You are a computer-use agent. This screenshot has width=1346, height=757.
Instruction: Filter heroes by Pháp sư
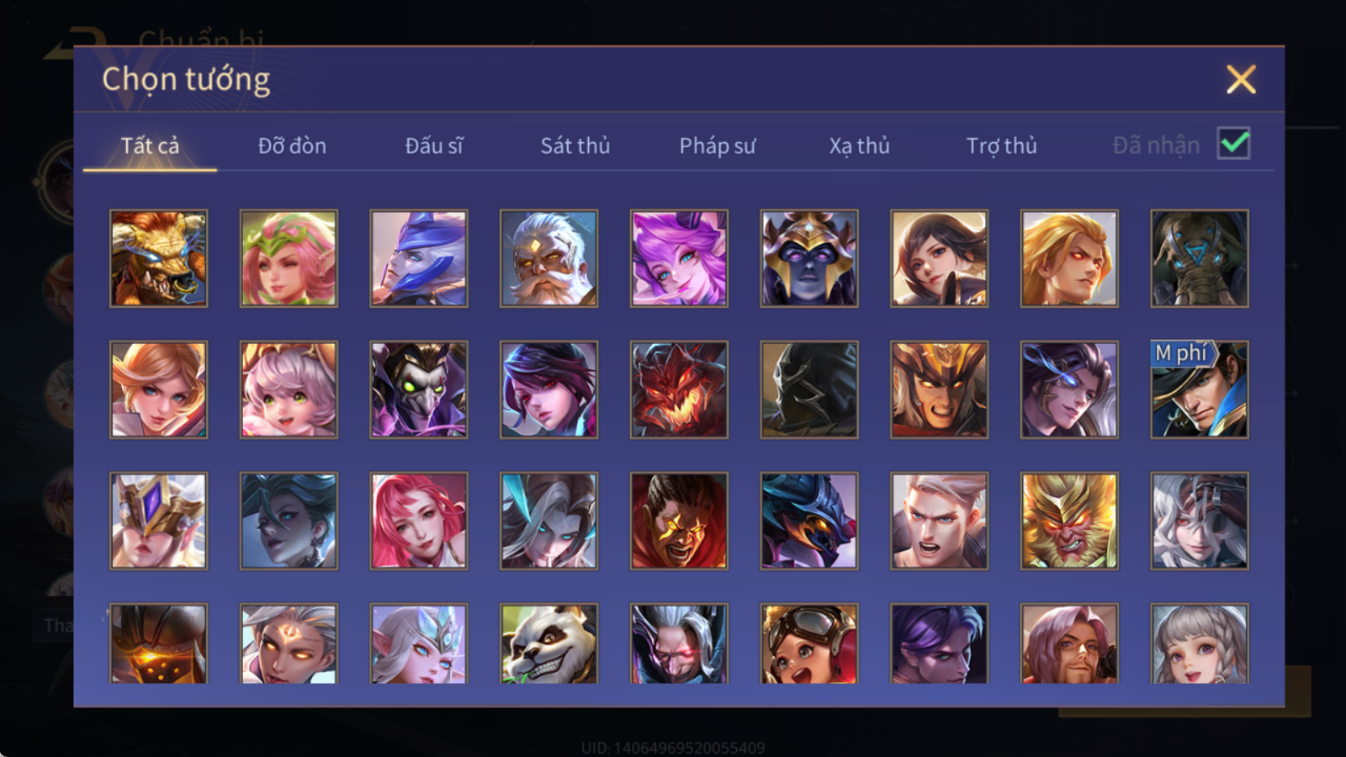pyautogui.click(x=717, y=146)
